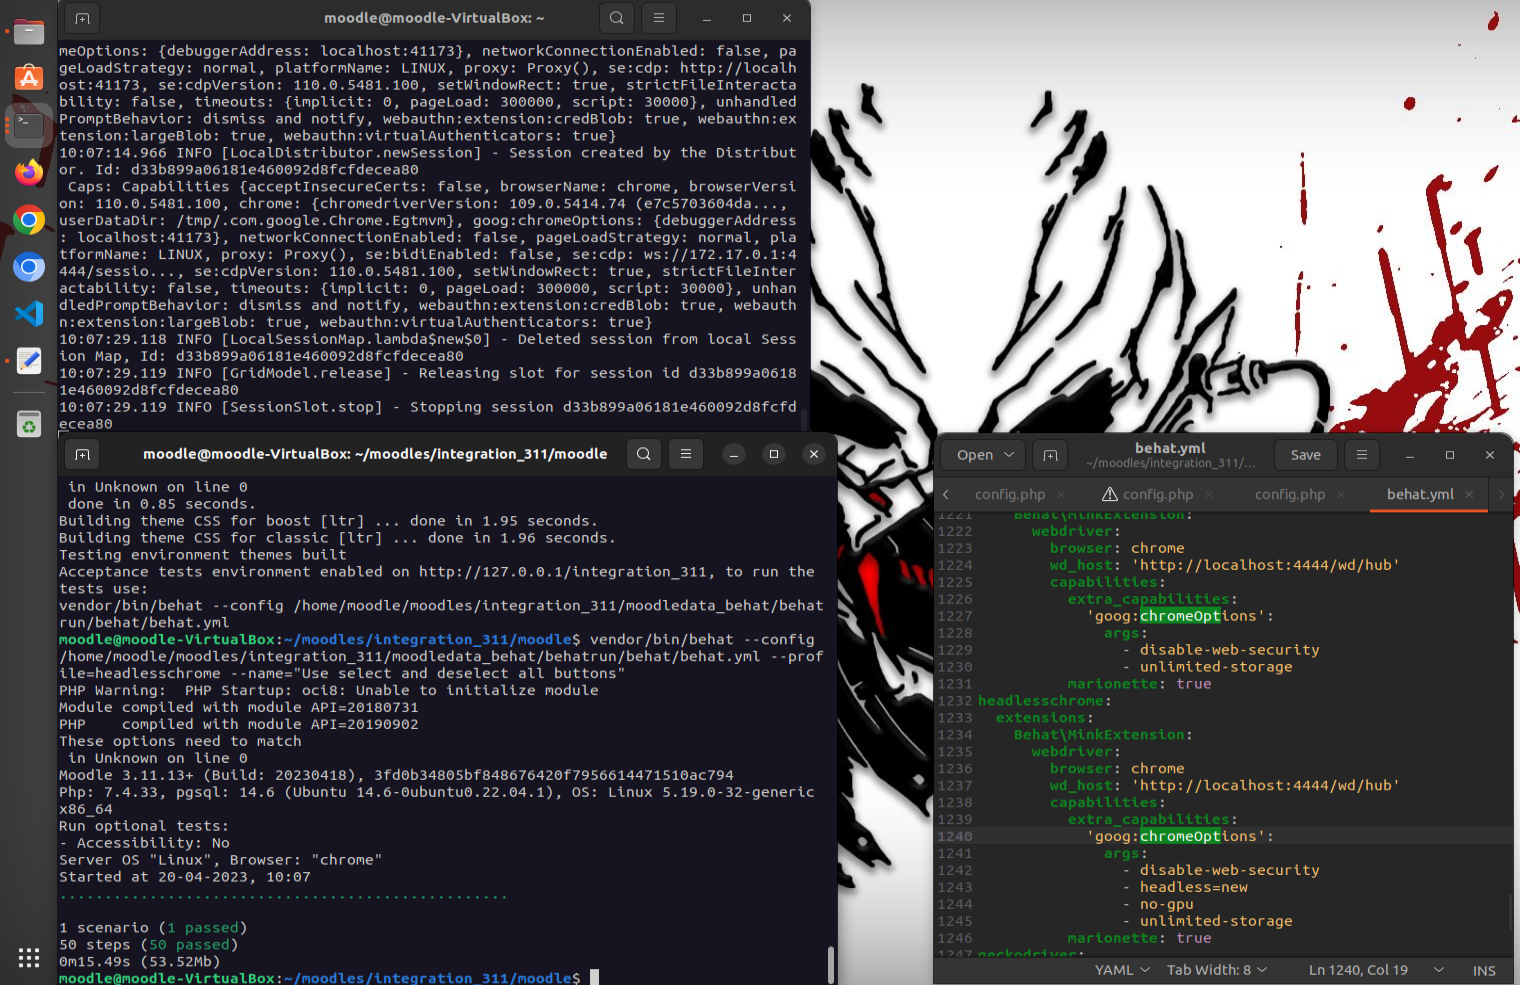Click 'no-gpu' argument line in editor
The width and height of the screenshot is (1520, 985).
coord(1166,905)
